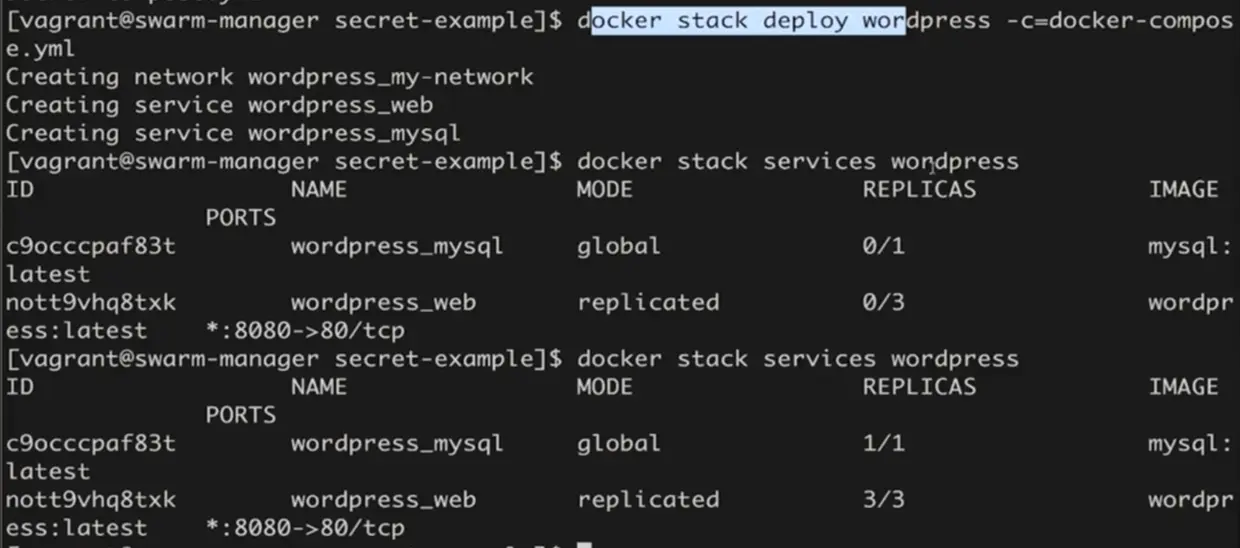Click wordpress_web name in row showing 0/3
Viewport: 1240px width, 548px height.
[x=383, y=302]
